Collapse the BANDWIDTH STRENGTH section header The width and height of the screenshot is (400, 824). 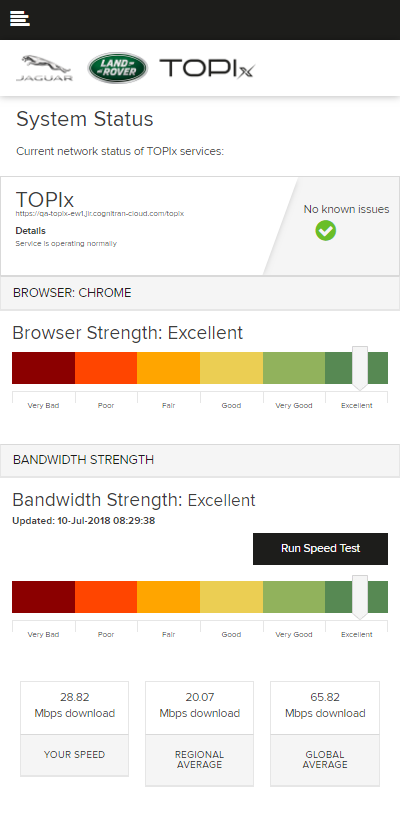pos(200,460)
